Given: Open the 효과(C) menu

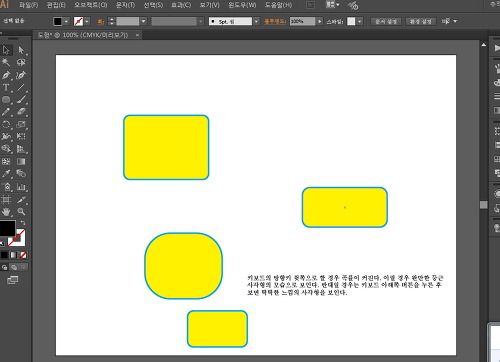Looking at the screenshot, I should [181, 5].
